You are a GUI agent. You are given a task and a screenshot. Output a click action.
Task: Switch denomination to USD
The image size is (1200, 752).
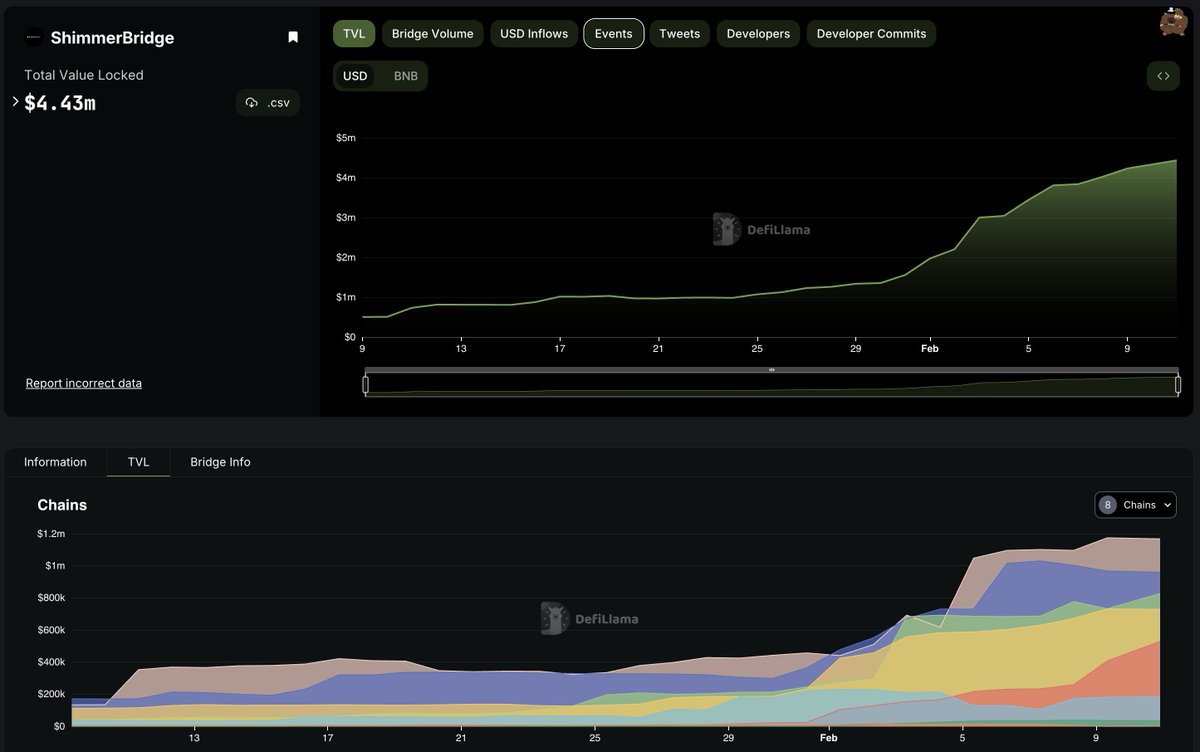pyautogui.click(x=355, y=76)
